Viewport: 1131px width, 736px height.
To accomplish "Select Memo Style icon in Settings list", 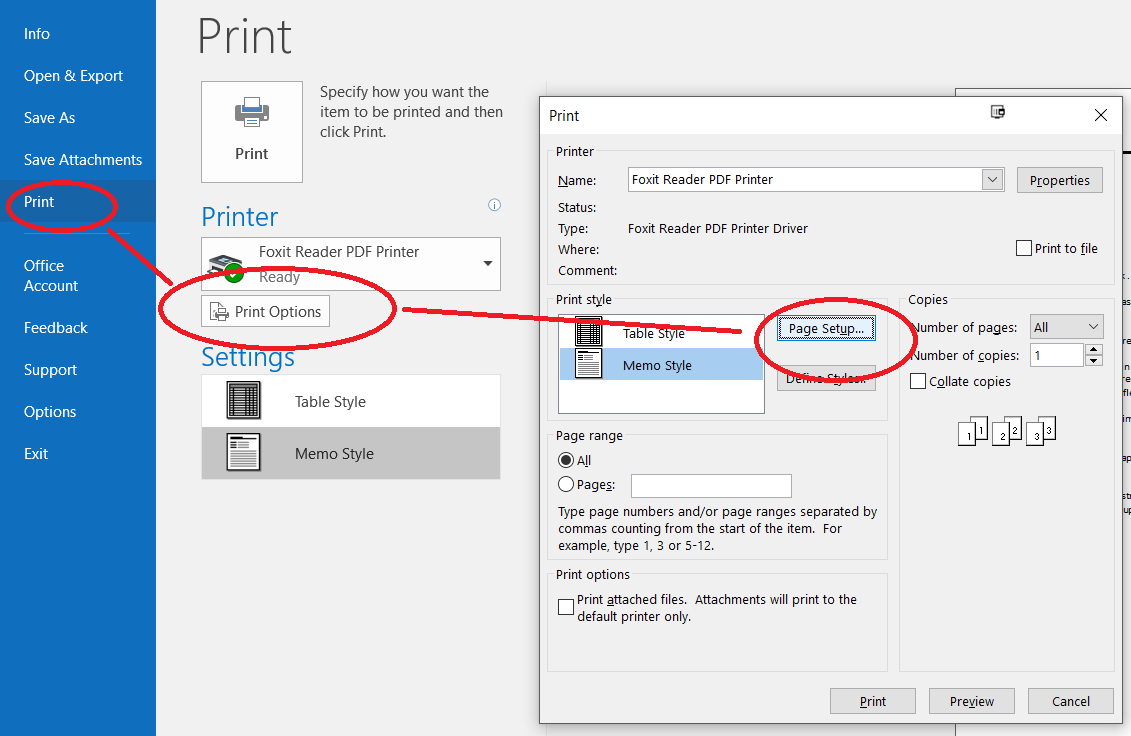I will [244, 453].
